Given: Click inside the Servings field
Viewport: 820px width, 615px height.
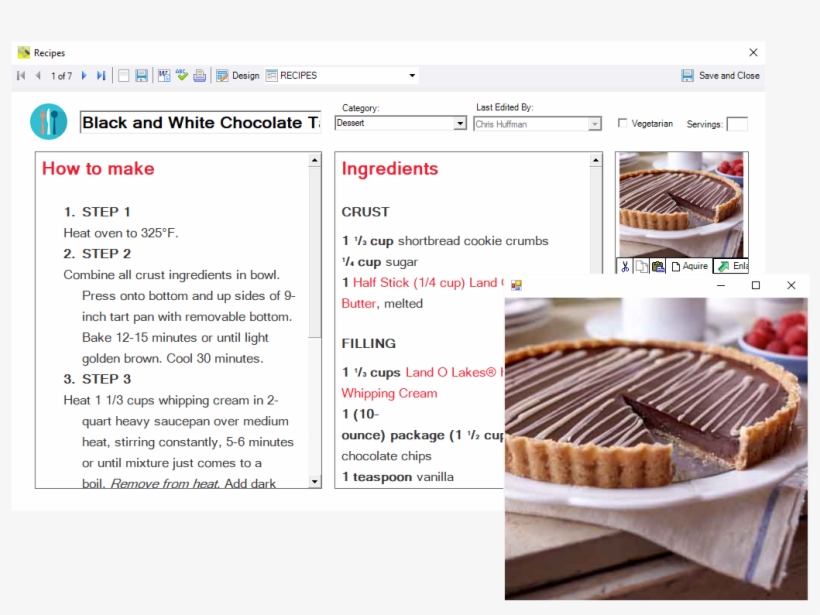Looking at the screenshot, I should click(x=737, y=123).
